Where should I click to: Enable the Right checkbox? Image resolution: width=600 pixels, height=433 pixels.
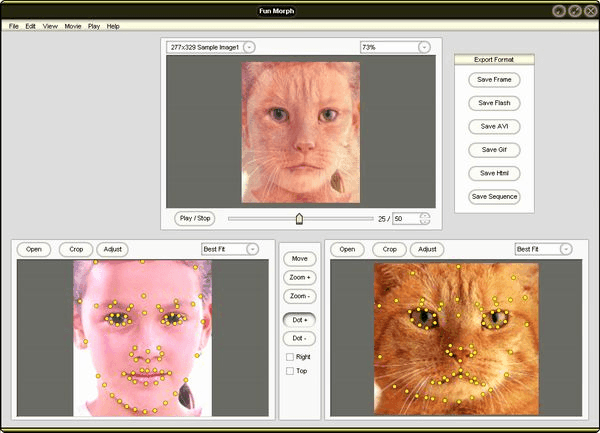click(290, 356)
